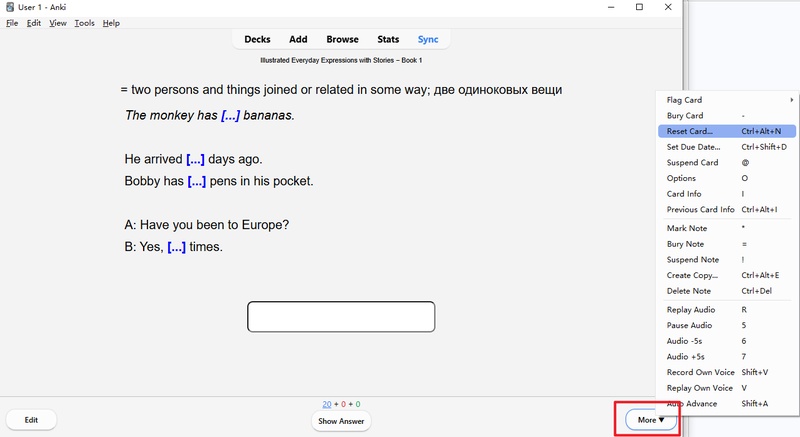Open the File menu
This screenshot has width=800, height=437.
[x=12, y=23]
